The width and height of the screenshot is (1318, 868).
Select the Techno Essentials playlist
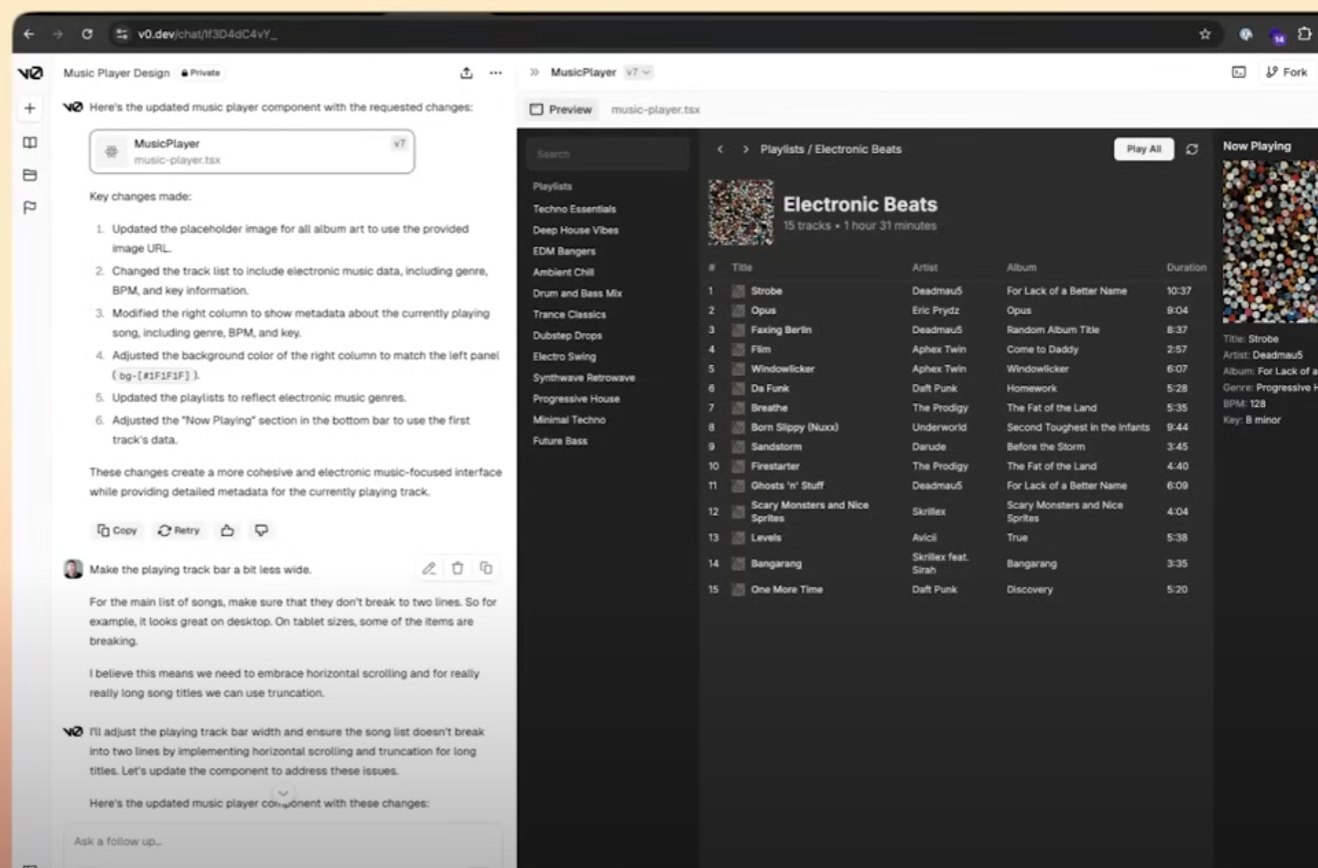coord(574,209)
